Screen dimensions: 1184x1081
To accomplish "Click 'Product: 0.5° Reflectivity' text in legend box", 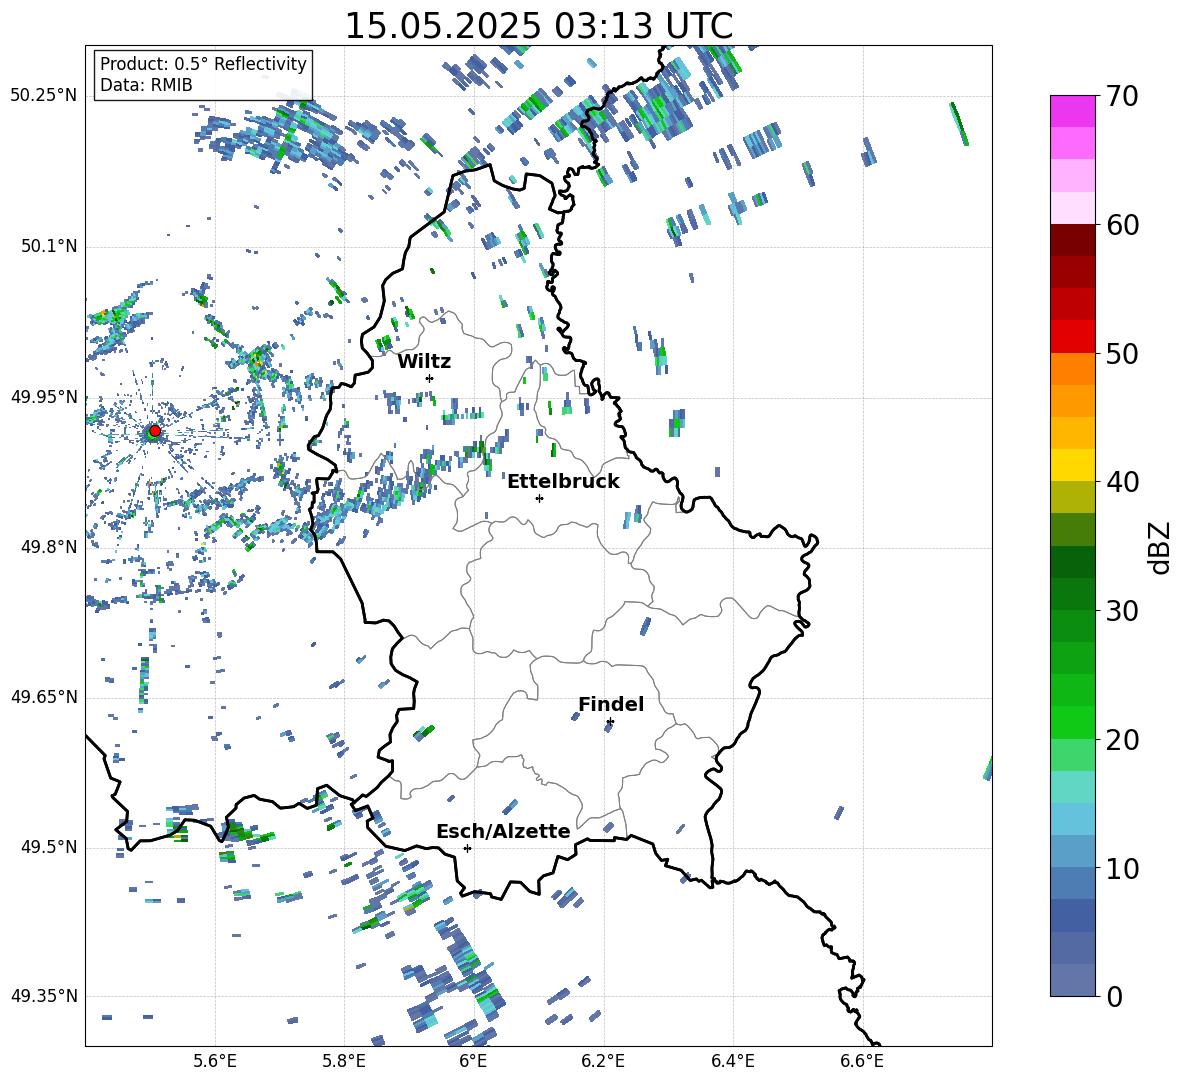I will click(203, 63).
